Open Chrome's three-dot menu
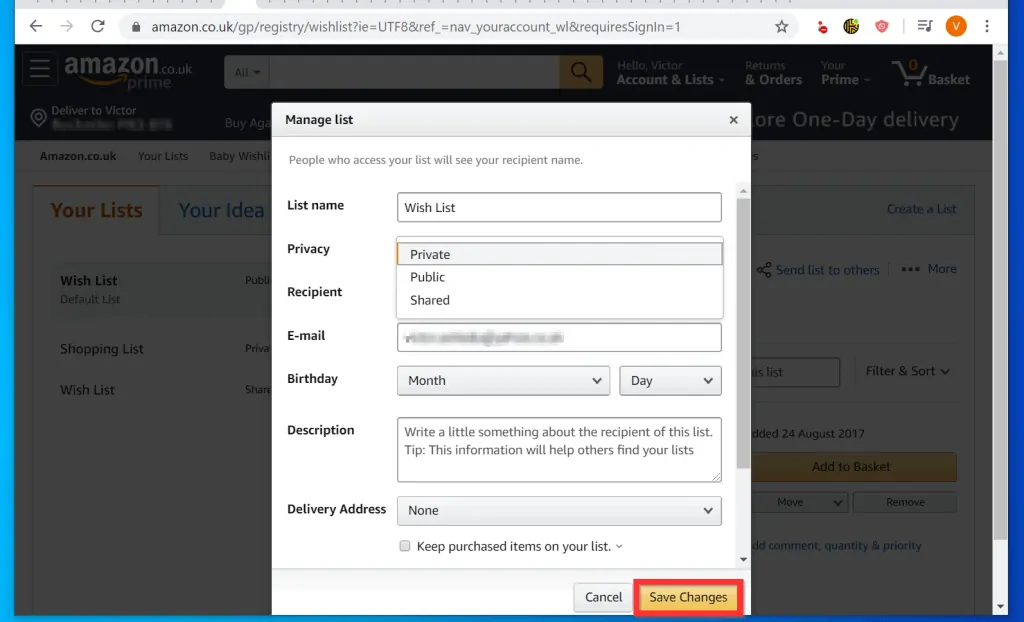1024x622 pixels. tap(988, 26)
